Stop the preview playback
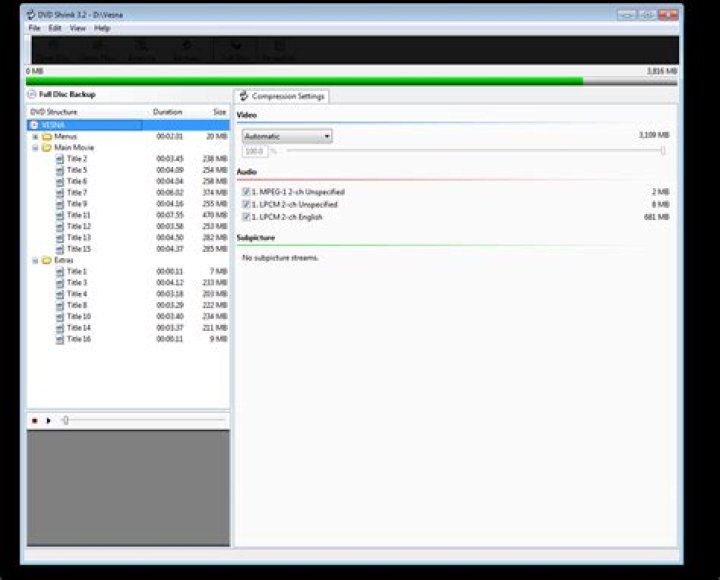Viewport: 720px width, 580px height. click(x=34, y=421)
